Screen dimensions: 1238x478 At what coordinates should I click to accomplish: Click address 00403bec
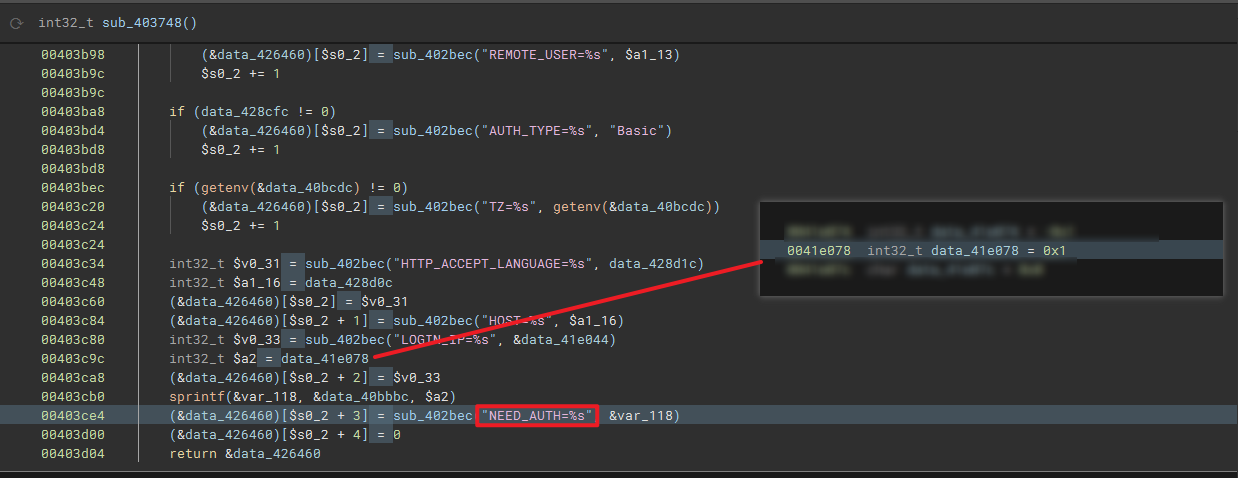[72, 188]
